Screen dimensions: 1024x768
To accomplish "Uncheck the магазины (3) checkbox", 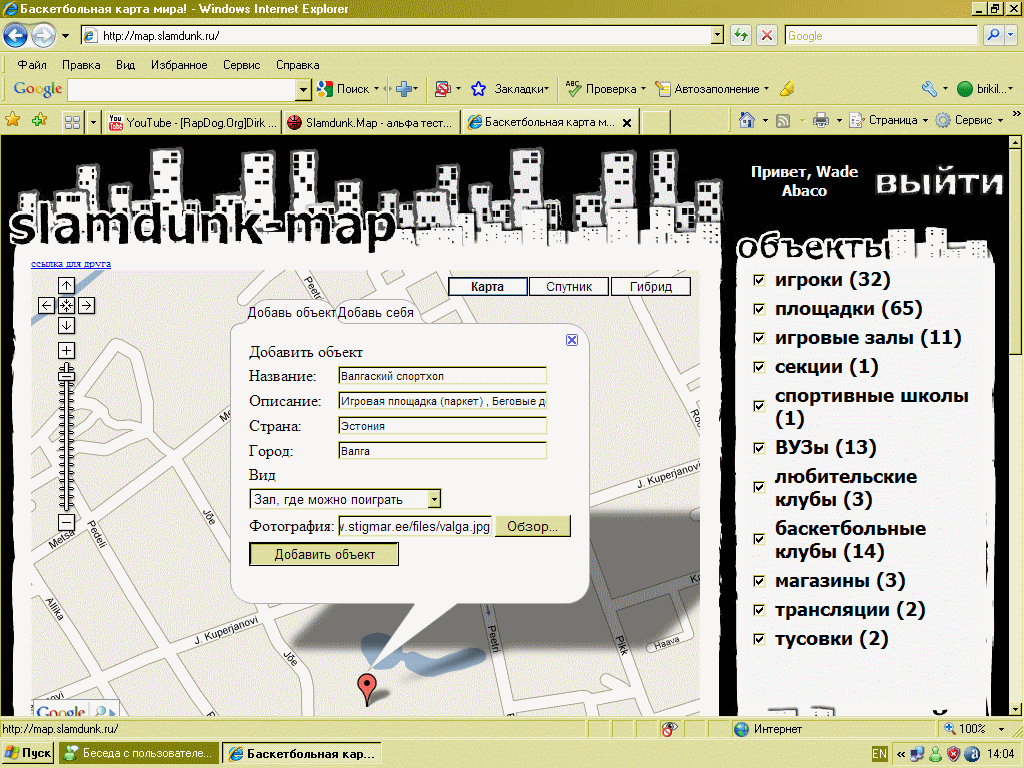I will [x=759, y=581].
